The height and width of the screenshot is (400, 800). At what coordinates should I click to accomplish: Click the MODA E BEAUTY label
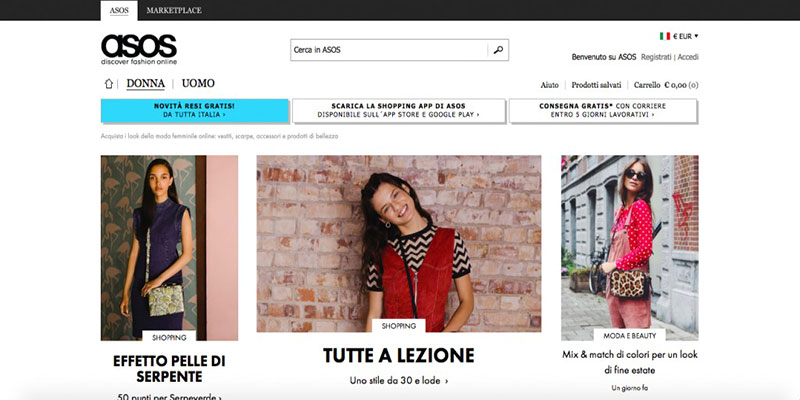[630, 336]
